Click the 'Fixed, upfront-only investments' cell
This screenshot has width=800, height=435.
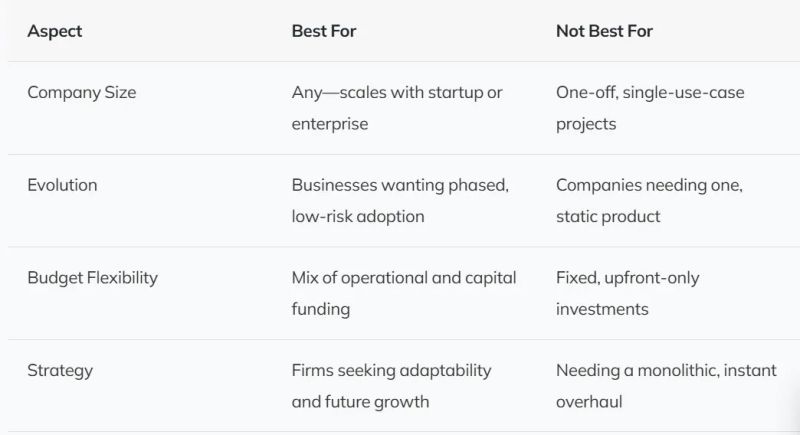[x=628, y=293]
